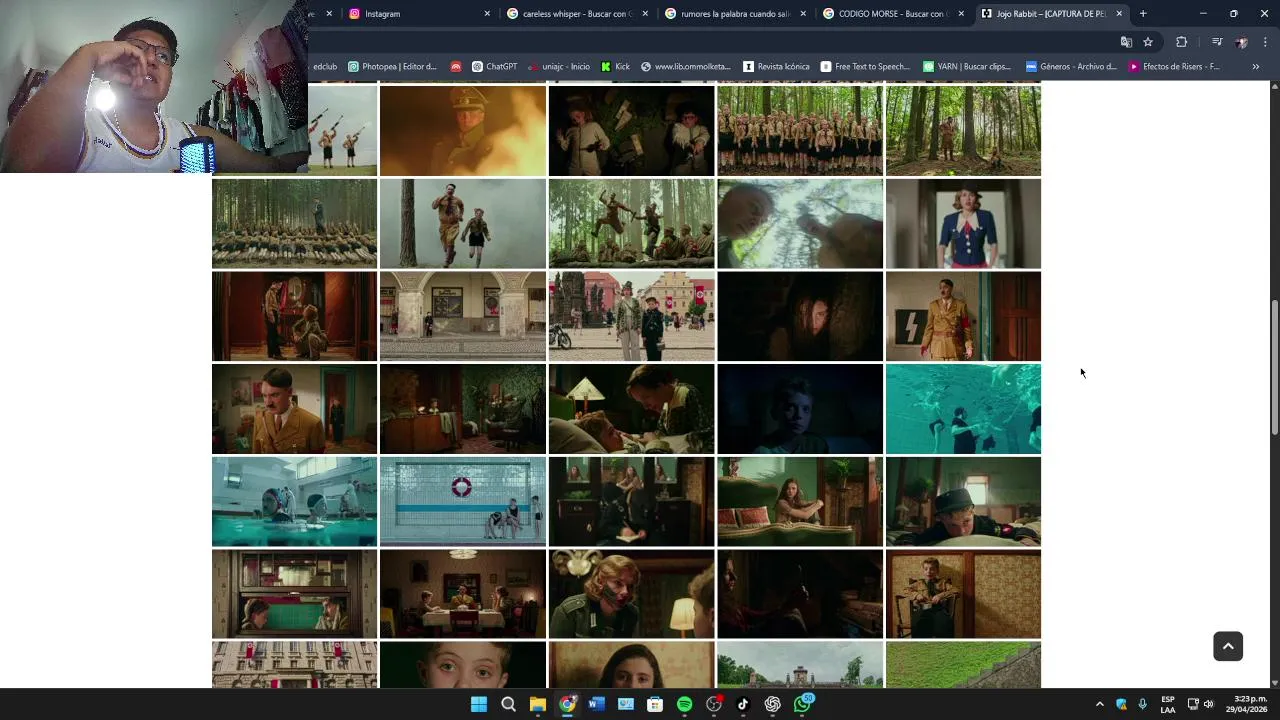1280x720 pixels.
Task: Click the microphone tray icon
Action: pyautogui.click(x=1142, y=704)
